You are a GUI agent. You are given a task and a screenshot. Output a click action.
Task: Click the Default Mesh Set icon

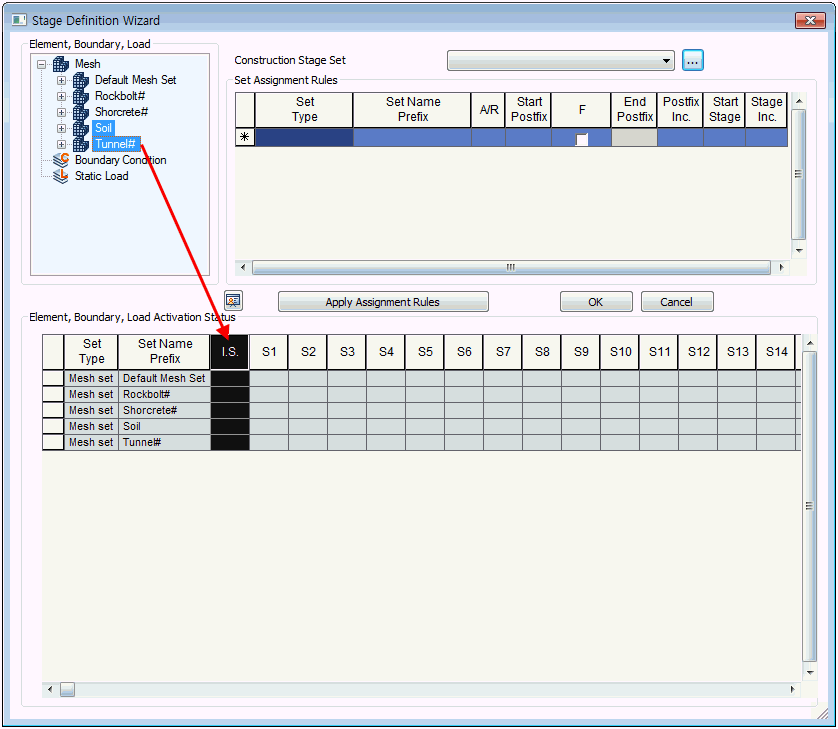click(81, 80)
